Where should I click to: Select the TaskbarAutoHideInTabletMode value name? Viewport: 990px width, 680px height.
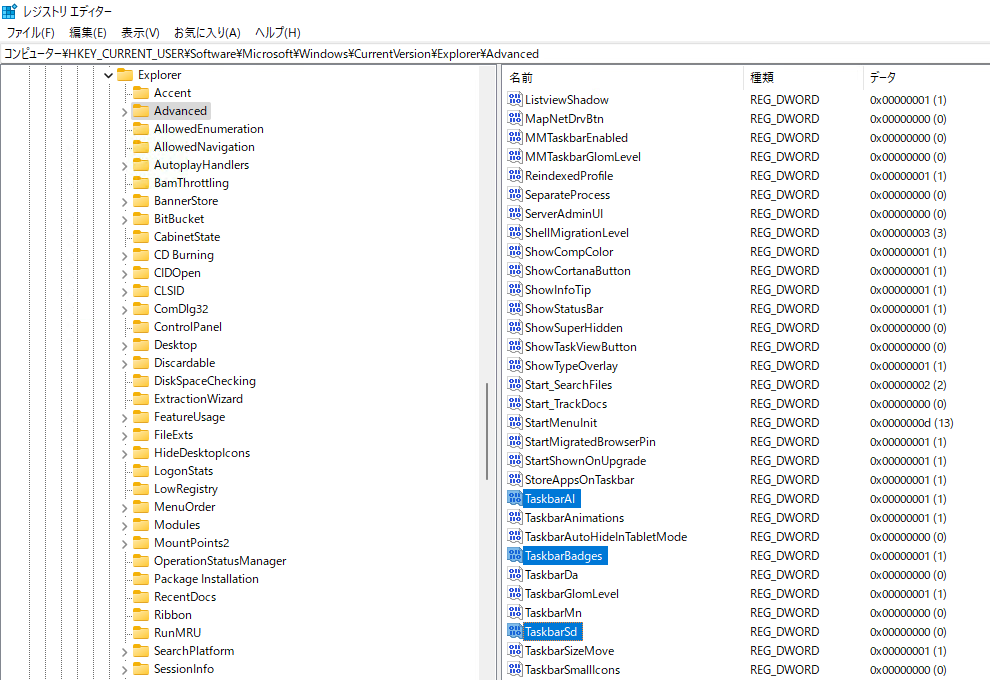pos(606,537)
